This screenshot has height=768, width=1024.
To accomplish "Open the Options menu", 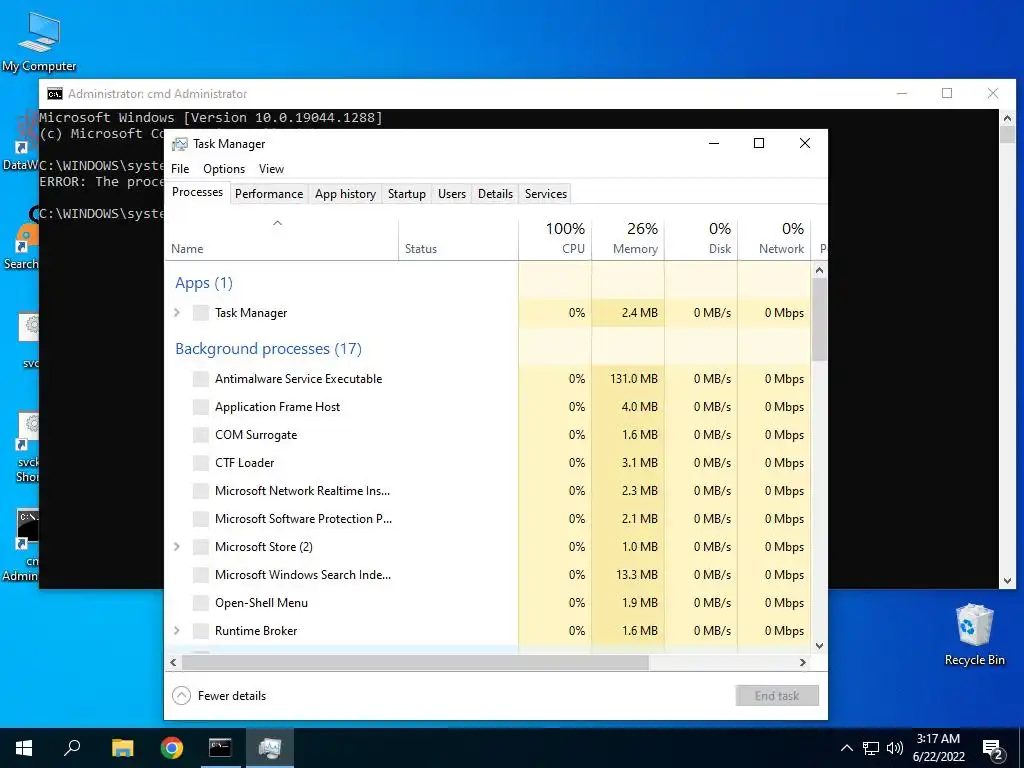I will (224, 169).
